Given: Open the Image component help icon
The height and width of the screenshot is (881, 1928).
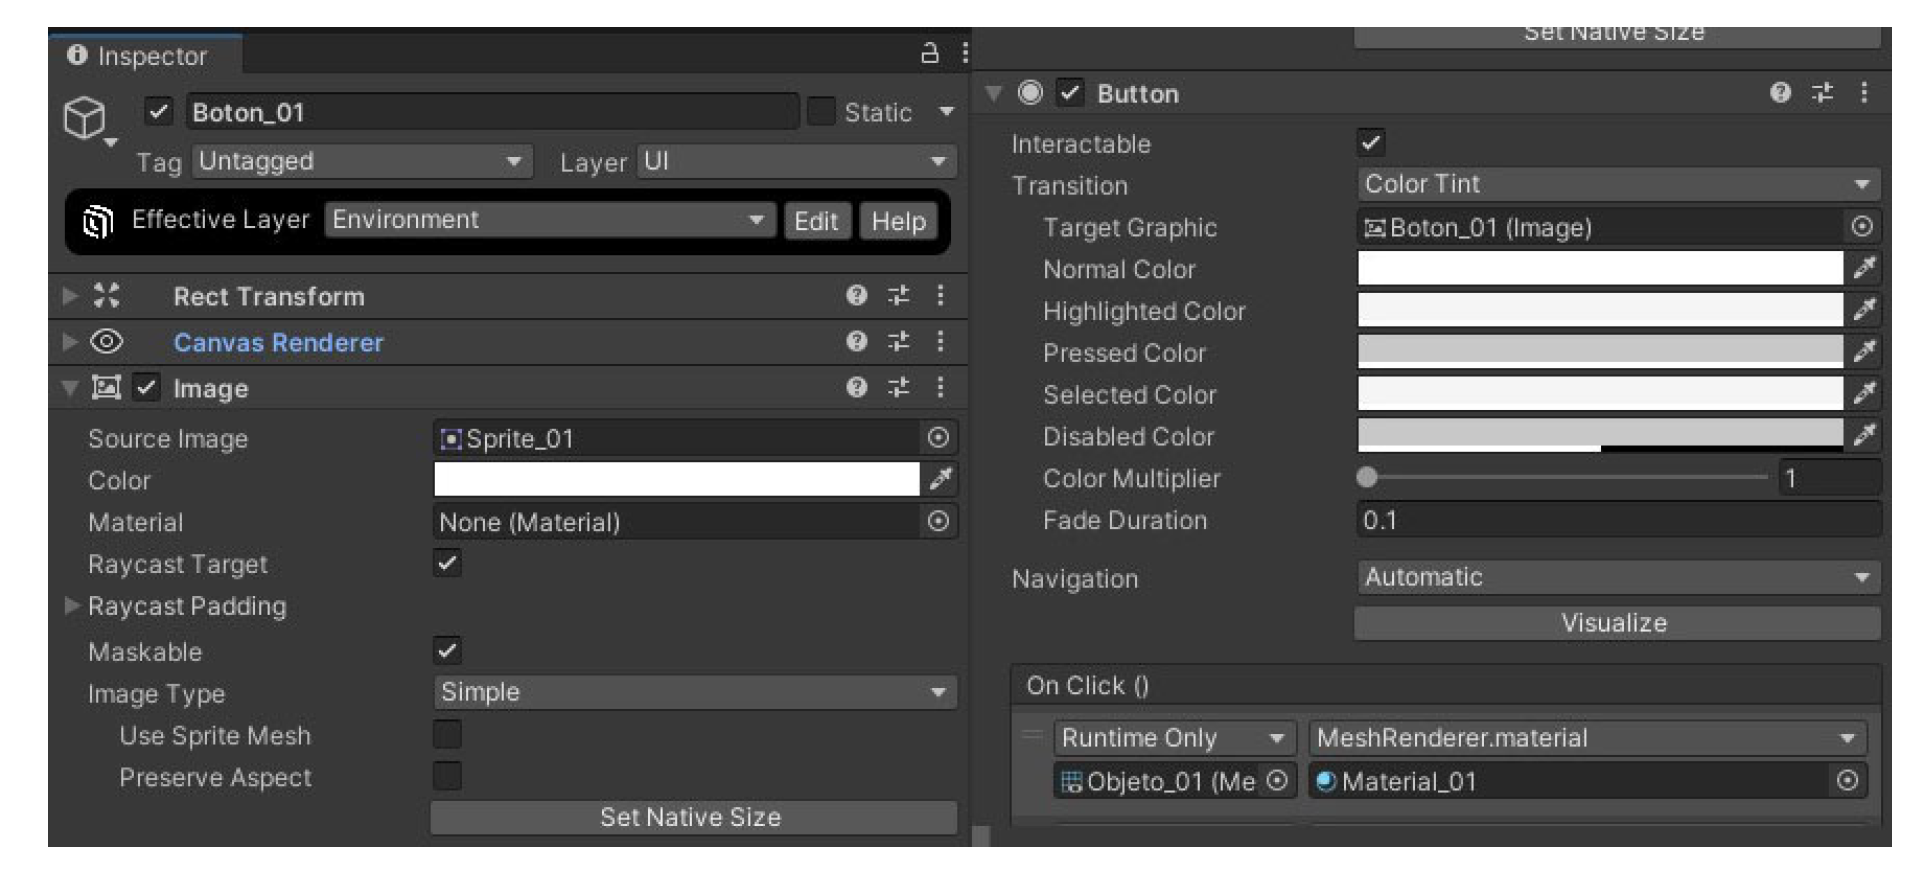Looking at the screenshot, I should 856,388.
